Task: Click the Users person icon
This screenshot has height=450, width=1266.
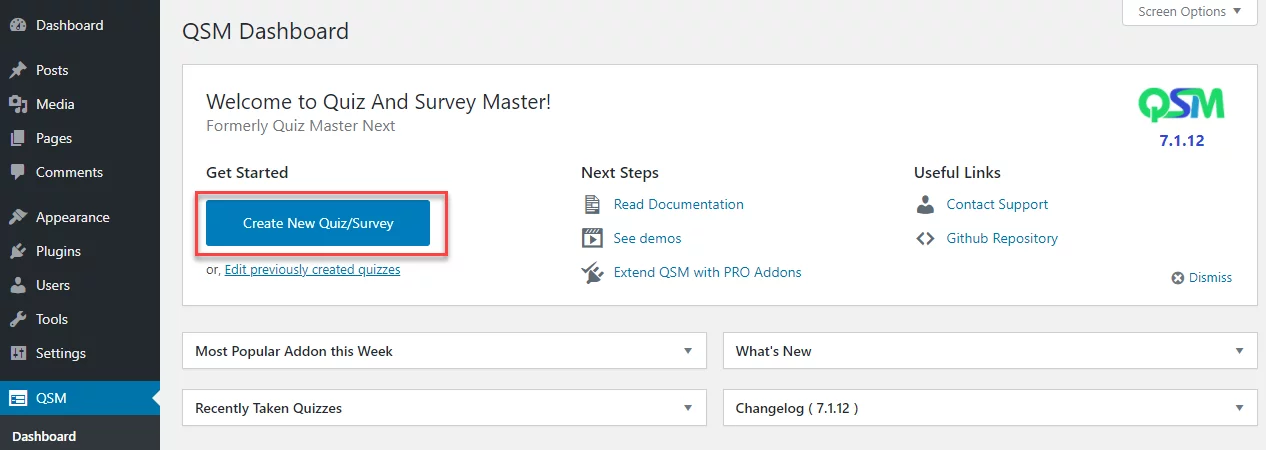Action: coord(18,285)
